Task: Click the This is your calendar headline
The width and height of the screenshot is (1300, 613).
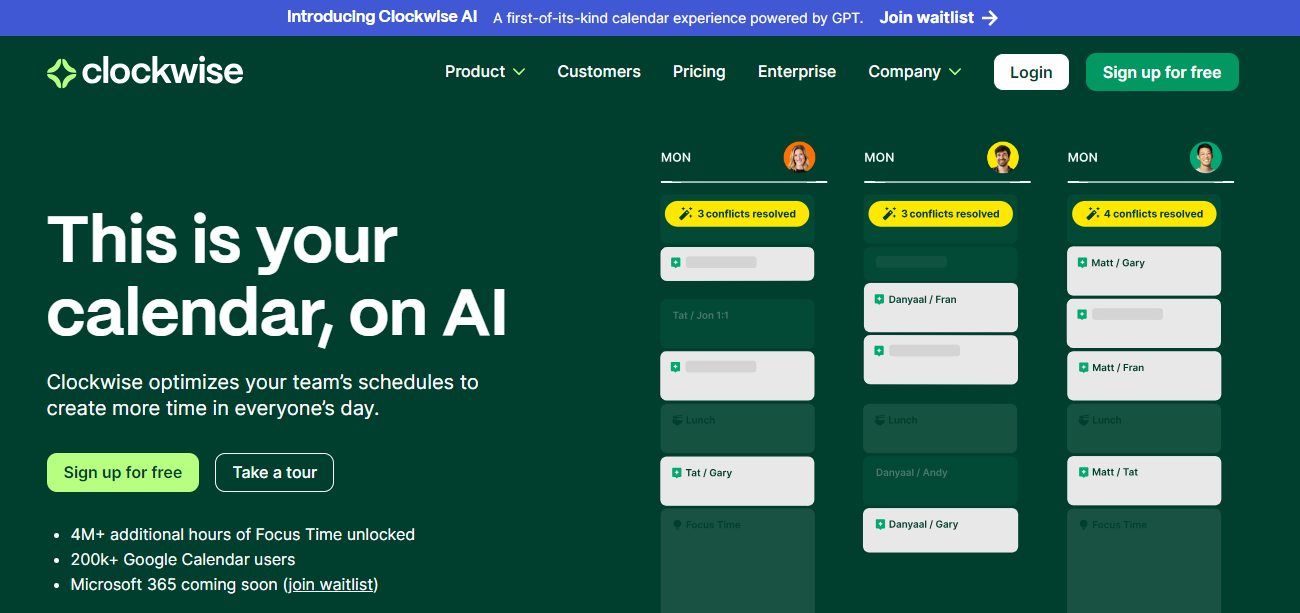Action: coord(277,277)
